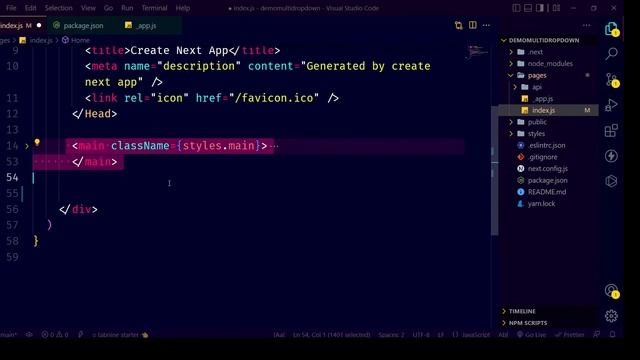Screen dimensions: 640x360
Task: Open editor More Actions ellipsis
Action: point(486,25)
